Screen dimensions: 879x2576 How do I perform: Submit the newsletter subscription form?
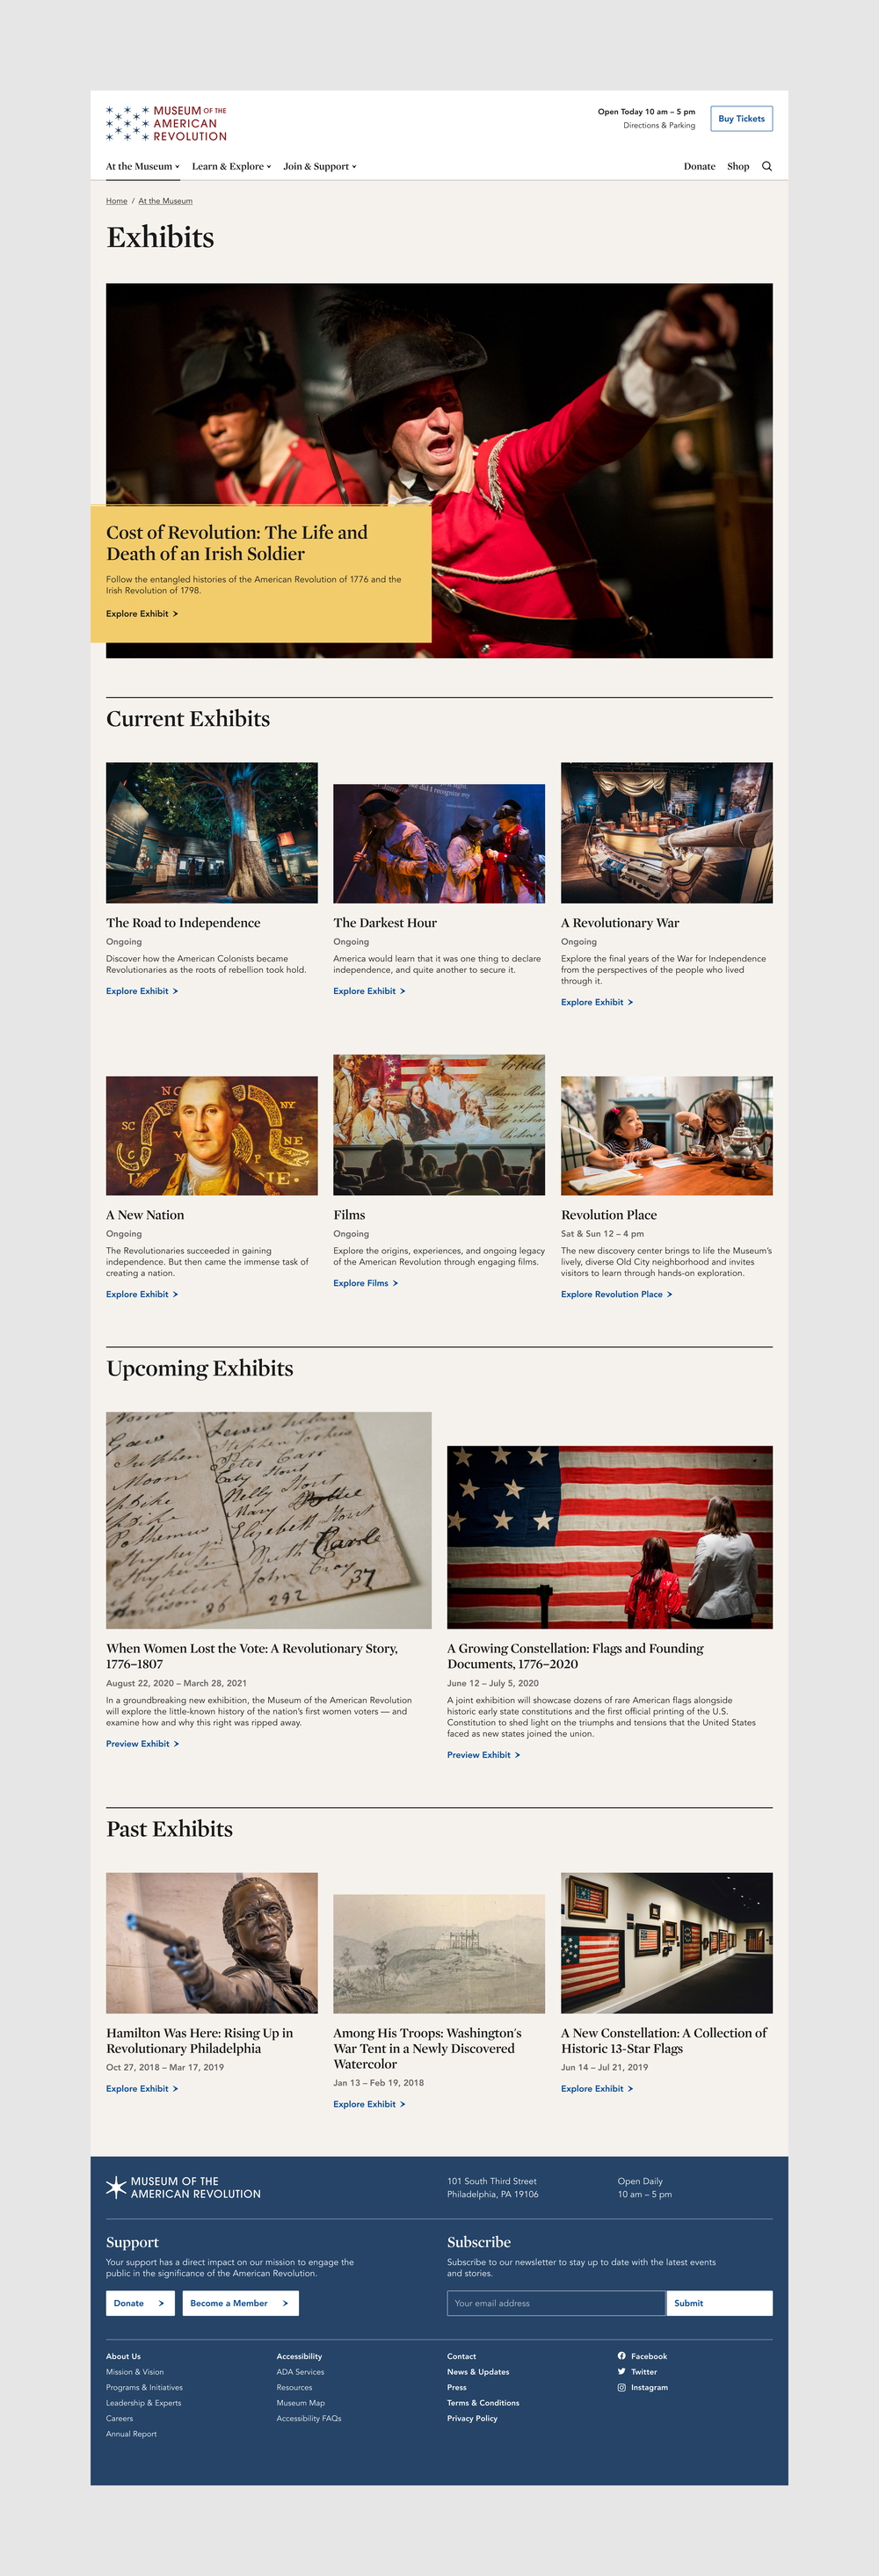(719, 2303)
